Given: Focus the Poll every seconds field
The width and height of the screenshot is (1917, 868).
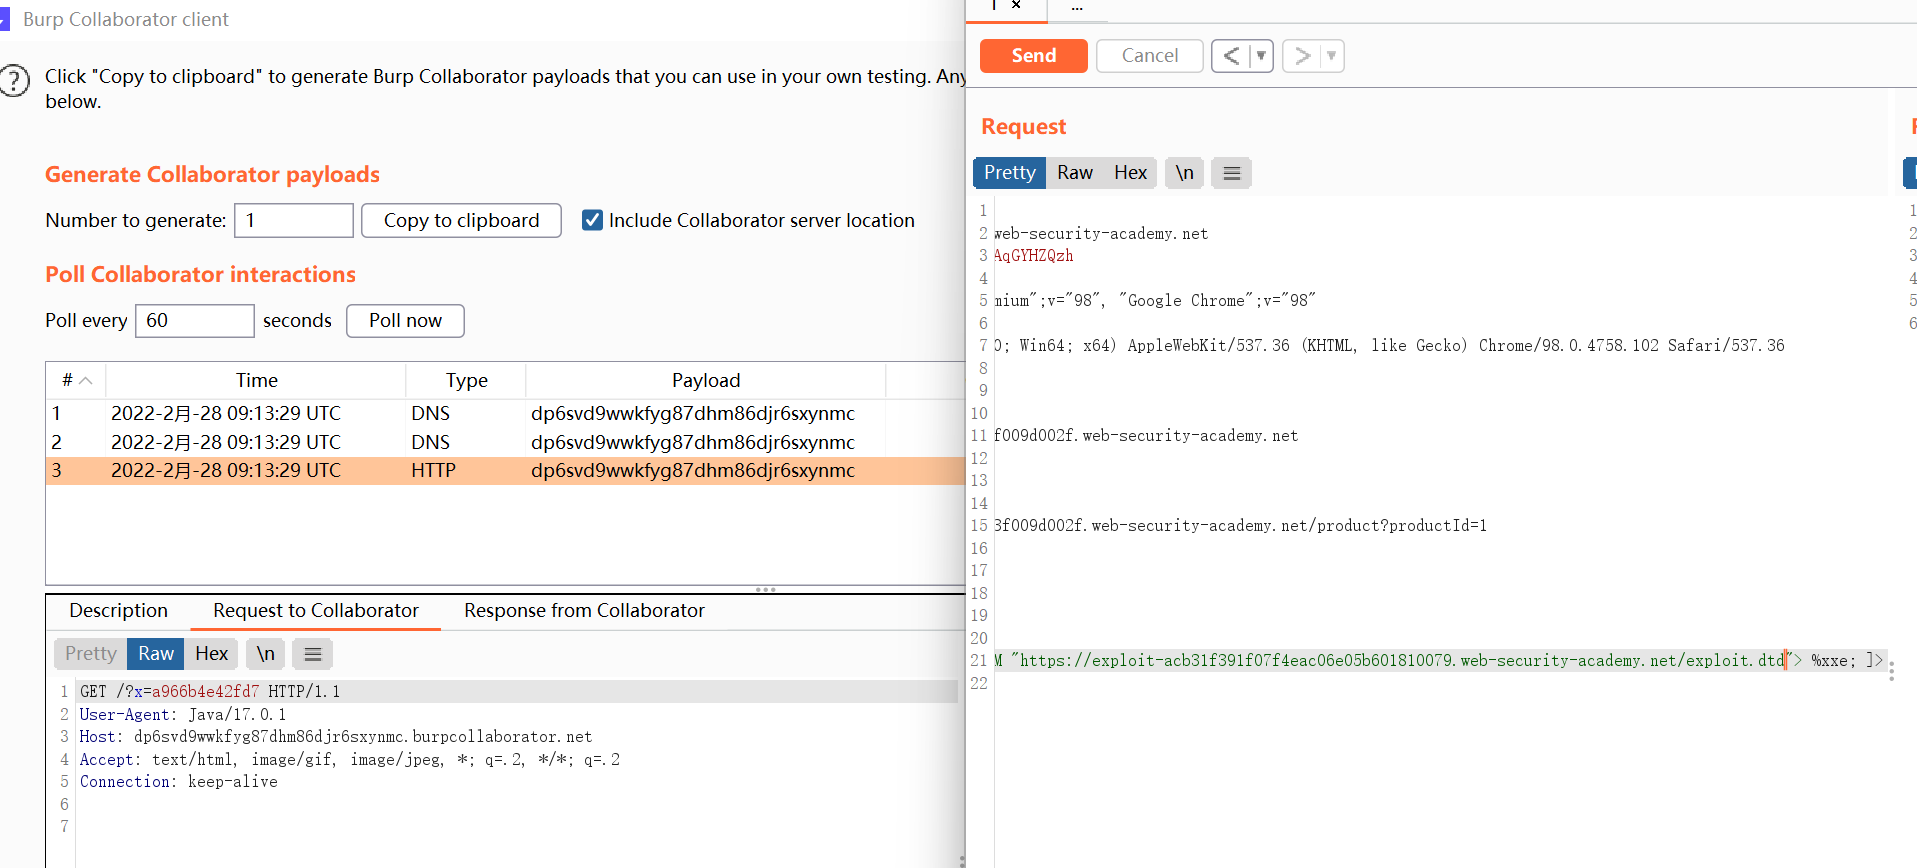Looking at the screenshot, I should point(195,321).
